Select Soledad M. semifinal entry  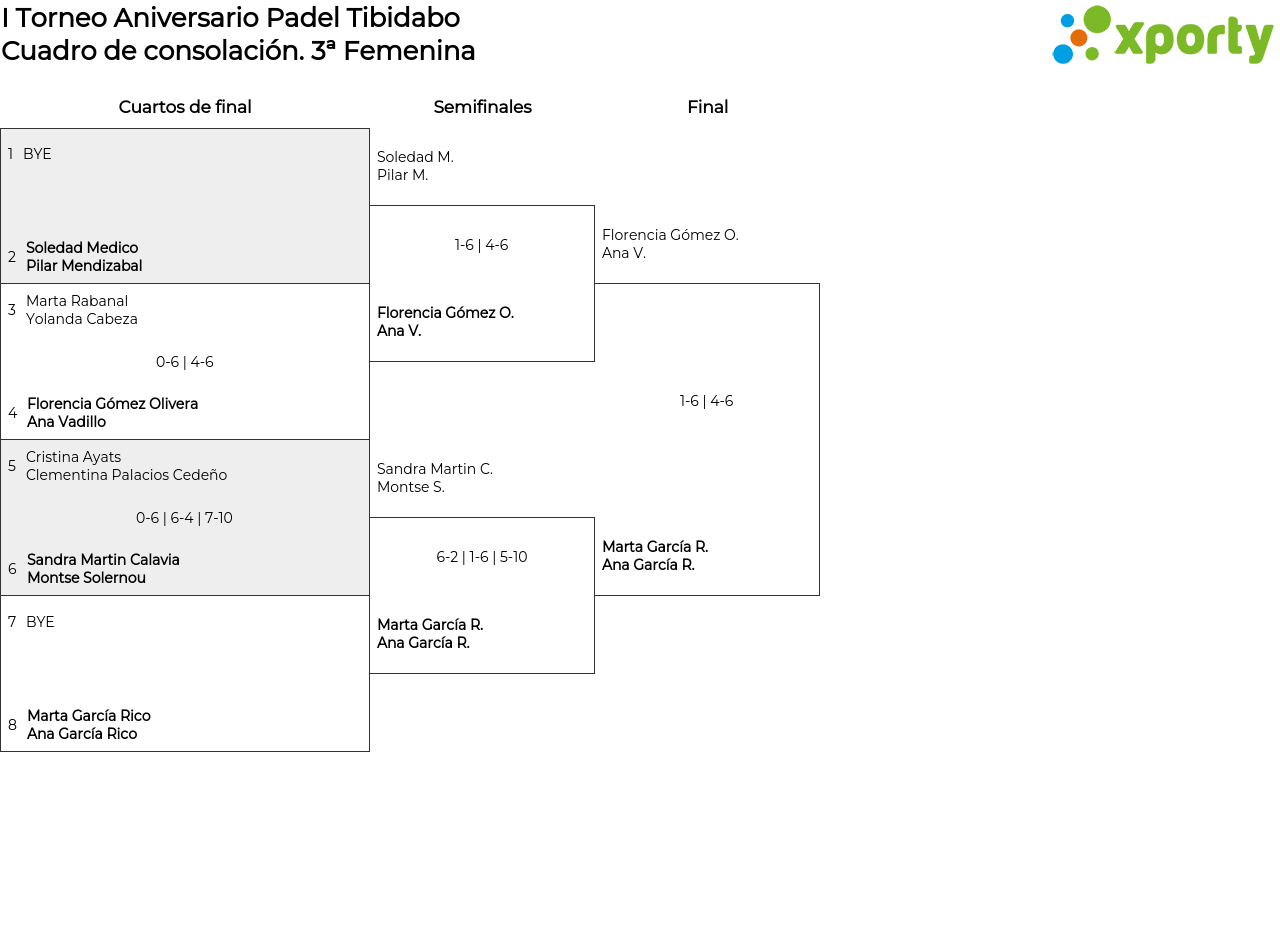pos(415,166)
